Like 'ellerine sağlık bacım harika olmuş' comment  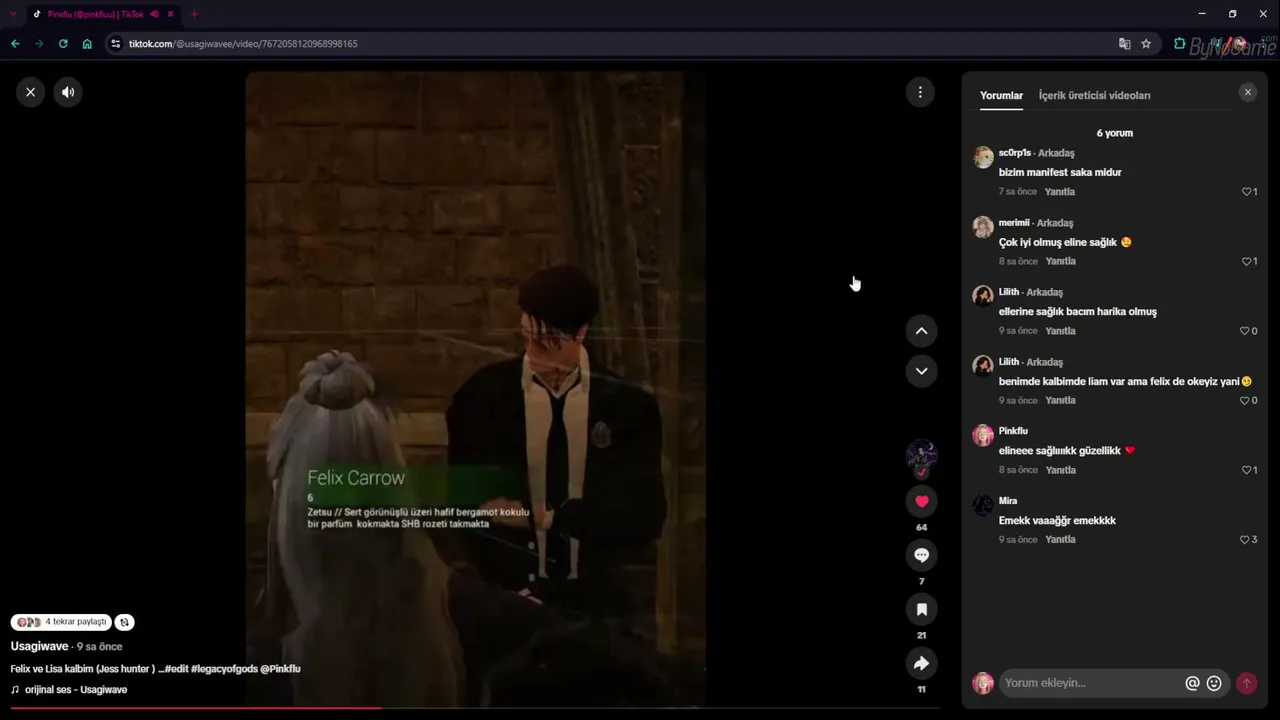point(1245,331)
